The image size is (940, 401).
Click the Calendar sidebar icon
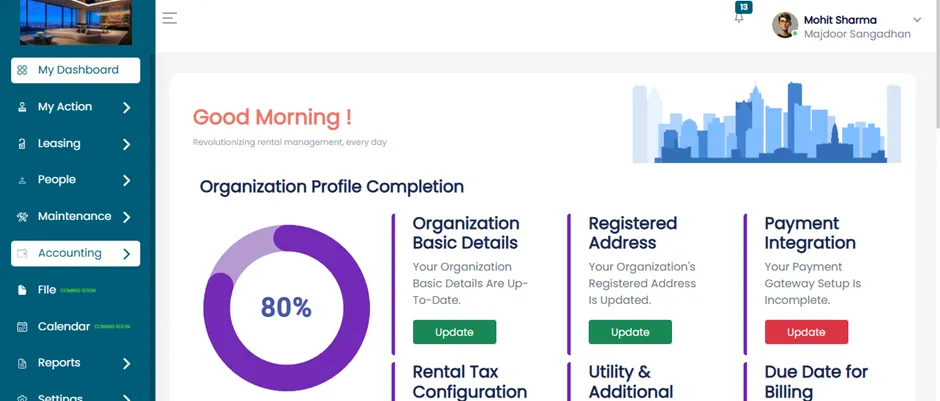click(x=22, y=327)
